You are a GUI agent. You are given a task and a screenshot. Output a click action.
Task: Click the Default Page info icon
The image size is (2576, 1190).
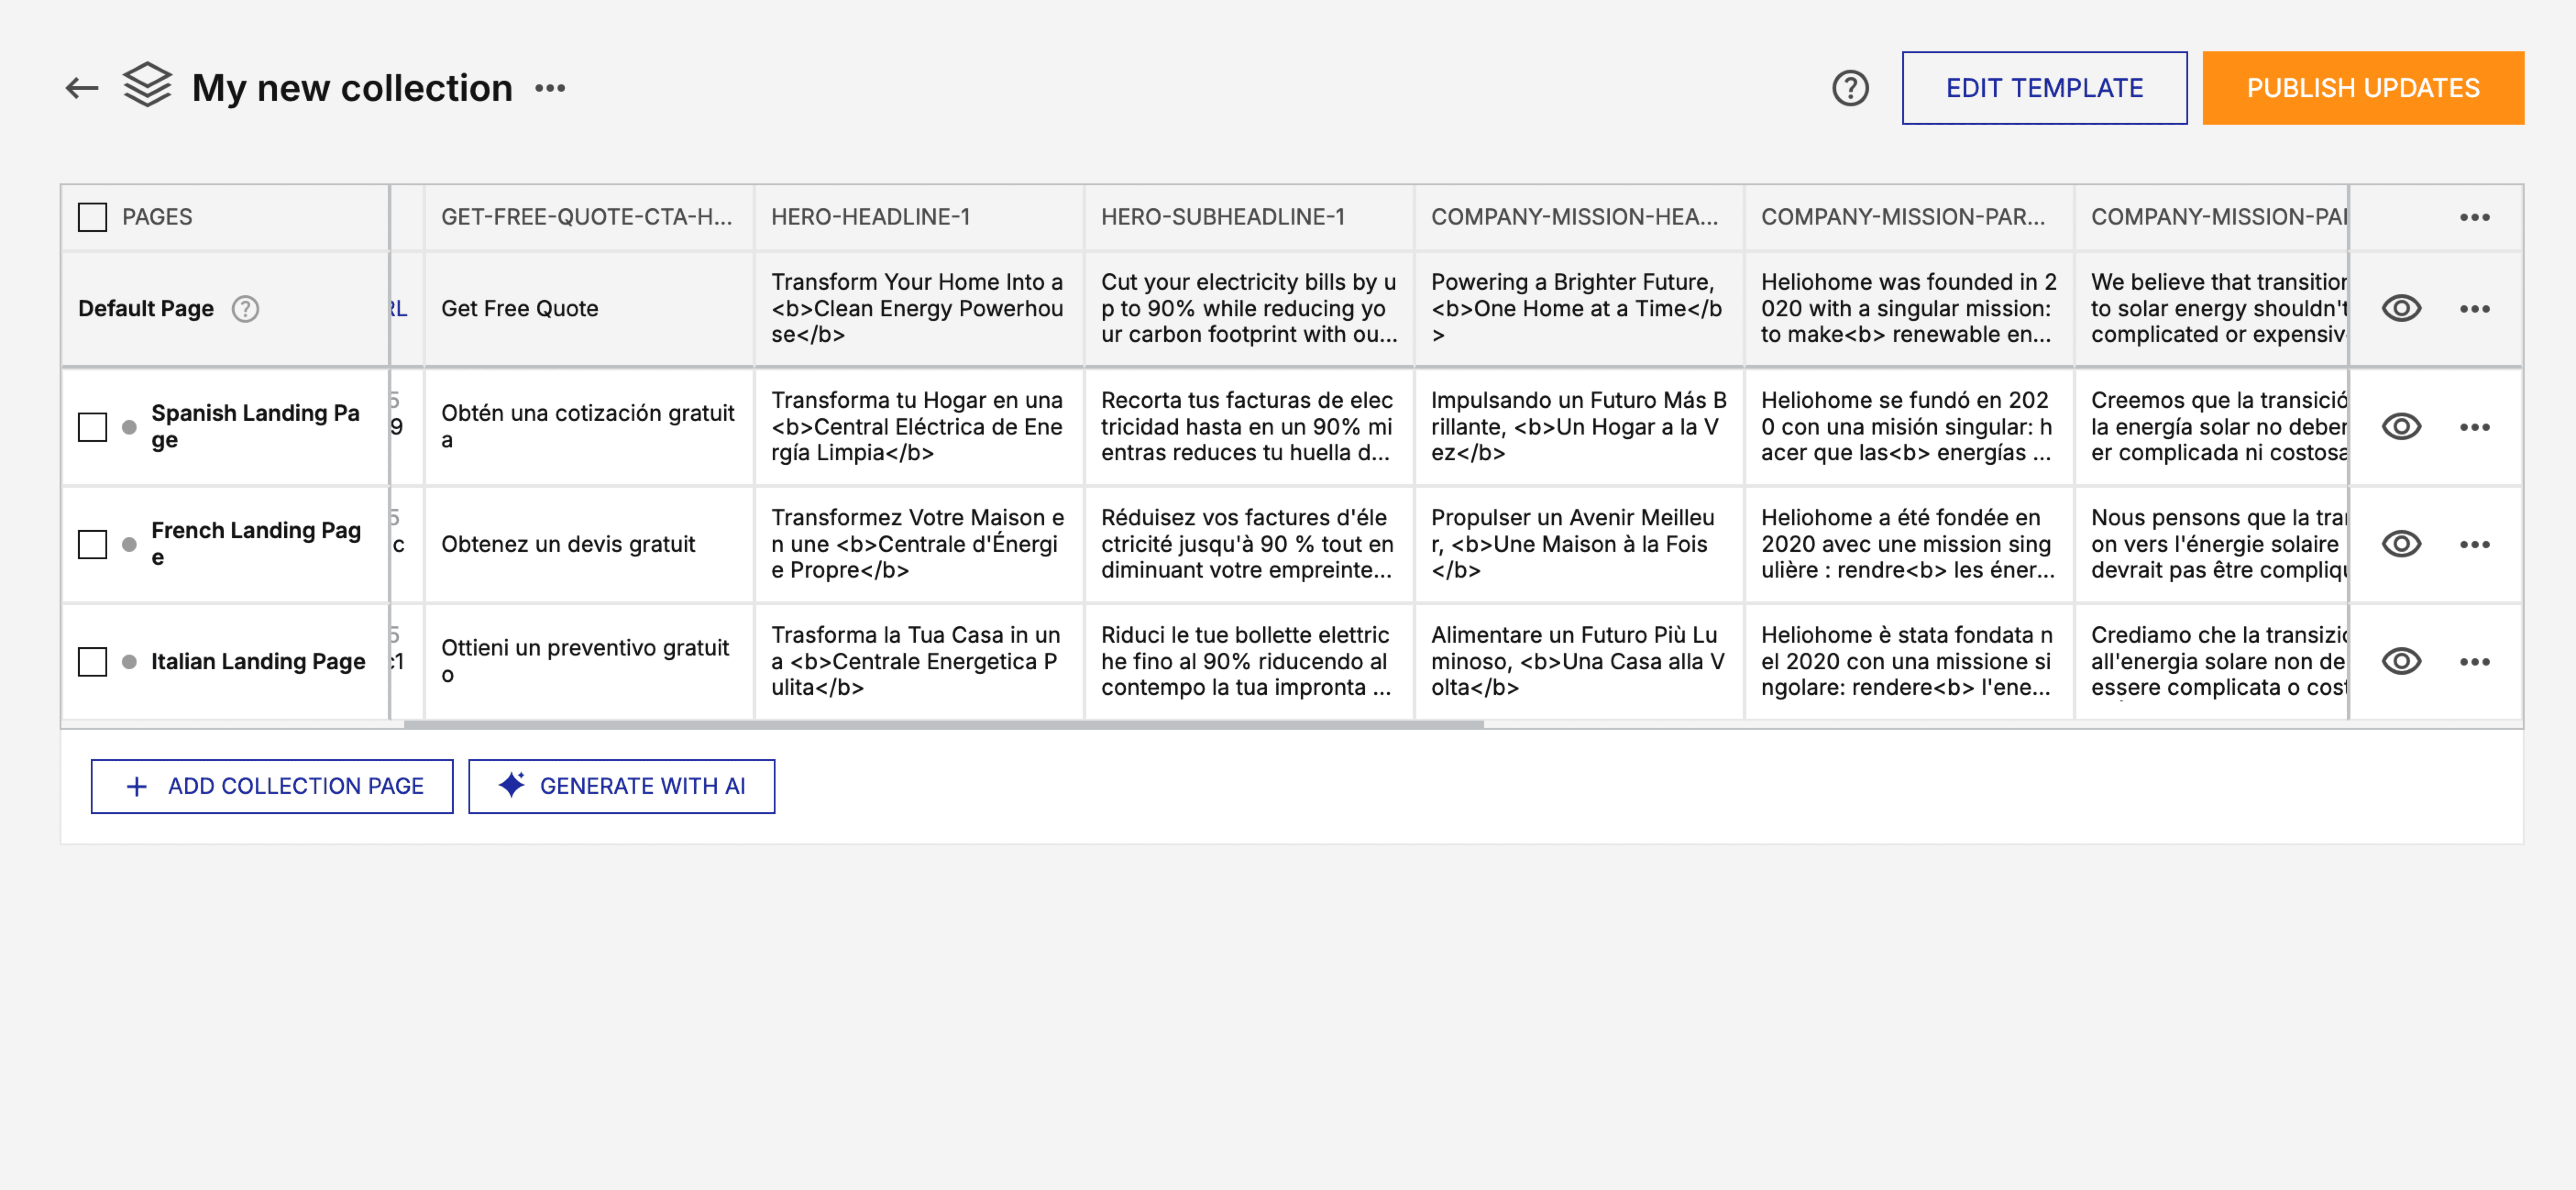coord(245,309)
